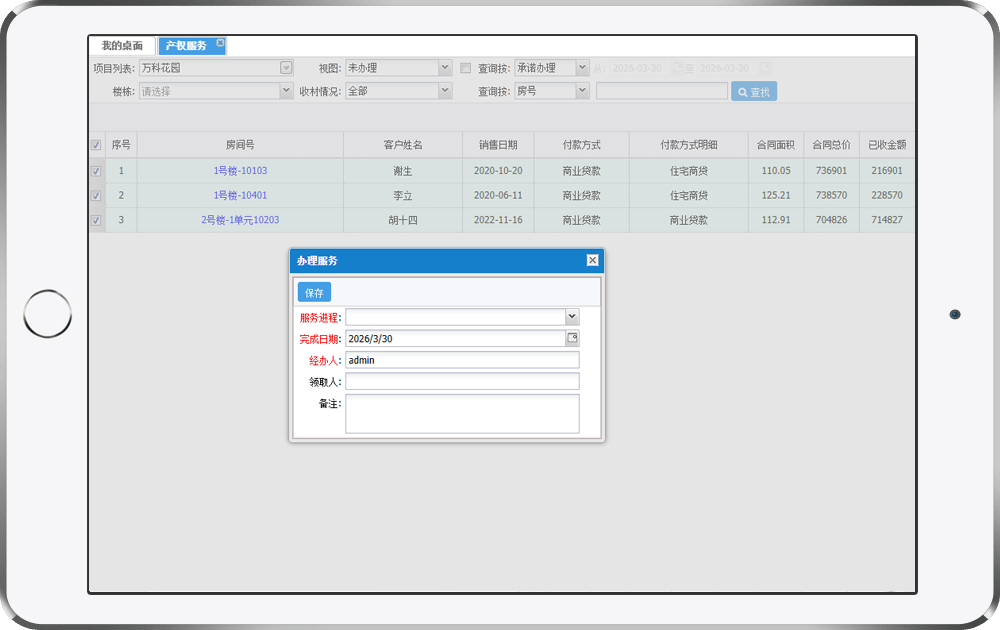Close the 办理服务 dialog

pos(592,260)
